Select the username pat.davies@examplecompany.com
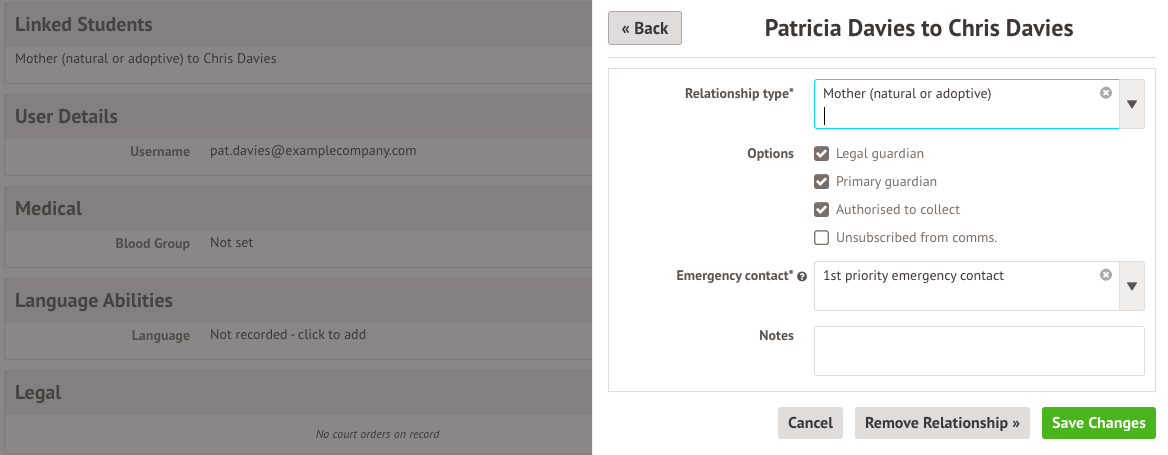This screenshot has width=1168, height=455. (x=313, y=151)
